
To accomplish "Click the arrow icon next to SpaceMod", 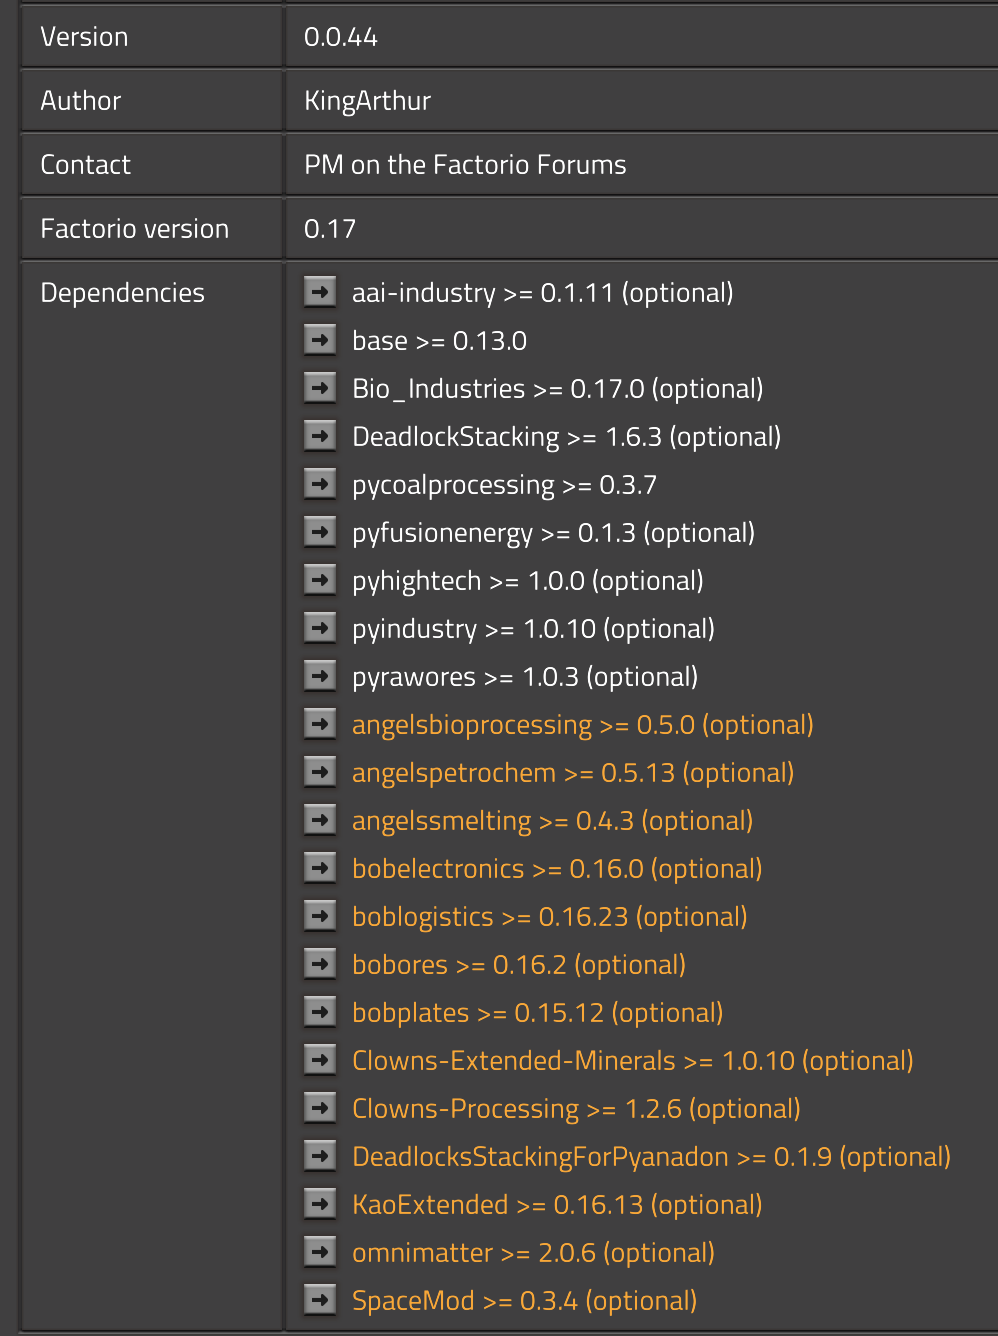I will [x=320, y=1300].
